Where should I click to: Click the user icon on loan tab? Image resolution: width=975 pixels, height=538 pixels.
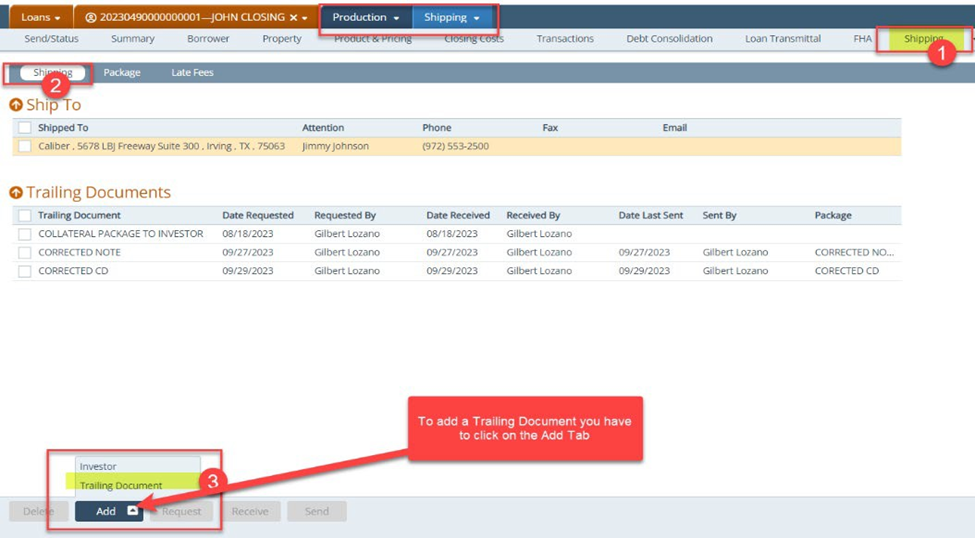(x=91, y=17)
